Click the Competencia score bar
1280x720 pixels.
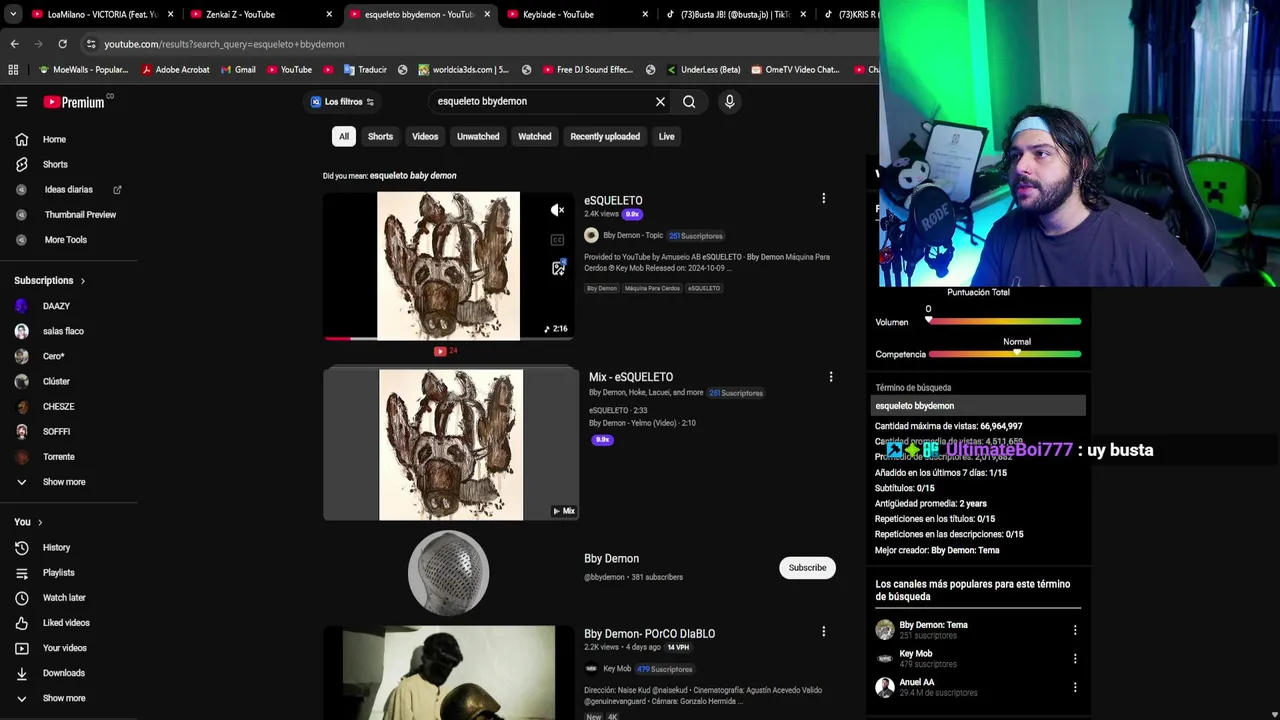[x=1004, y=354]
